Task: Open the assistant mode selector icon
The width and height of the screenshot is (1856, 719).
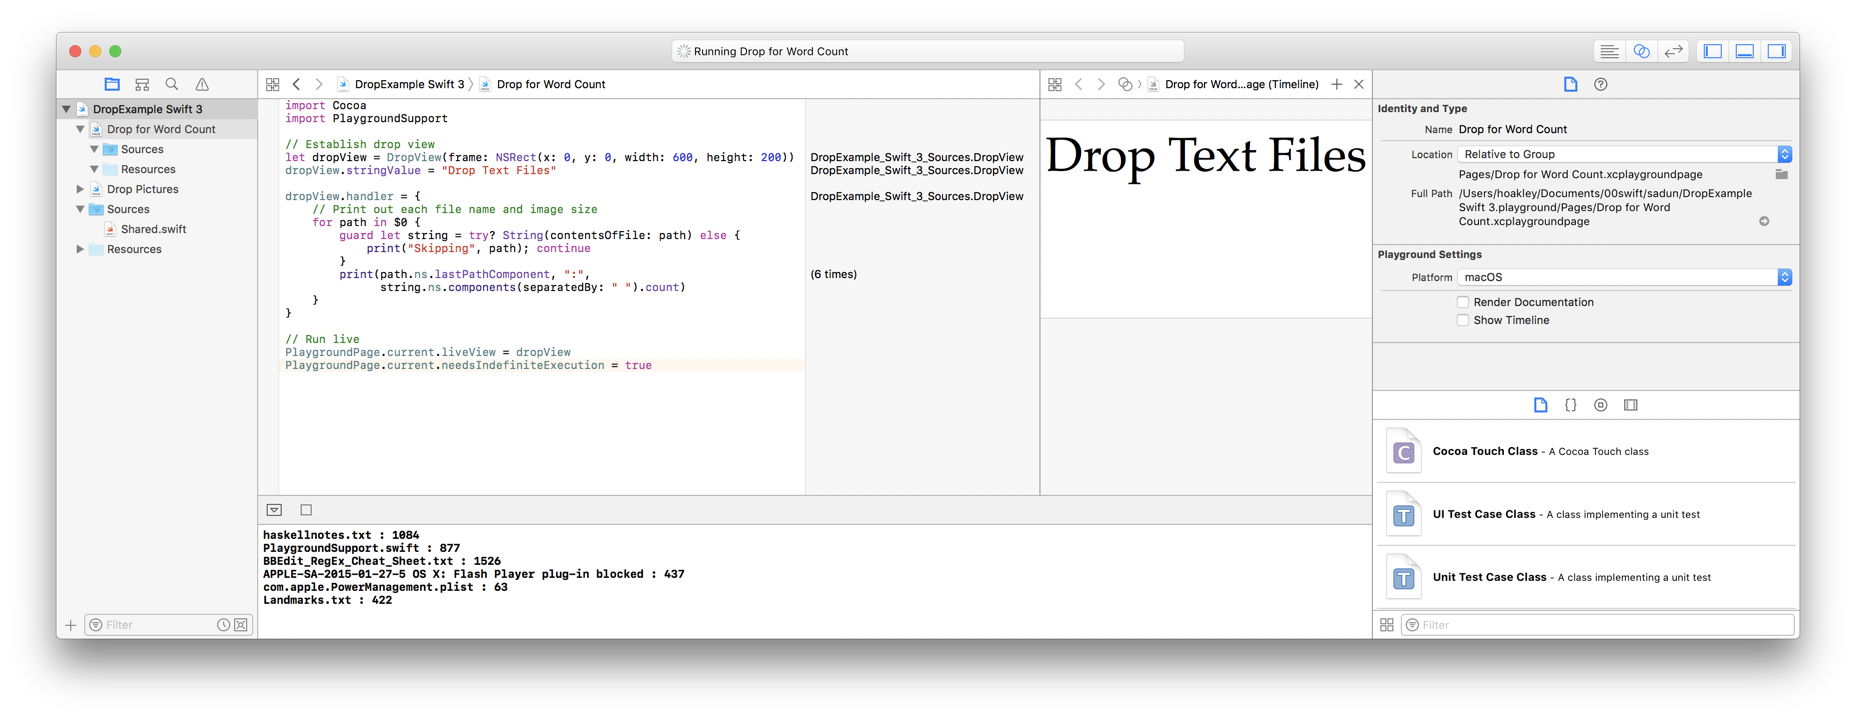Action: pos(1125,84)
